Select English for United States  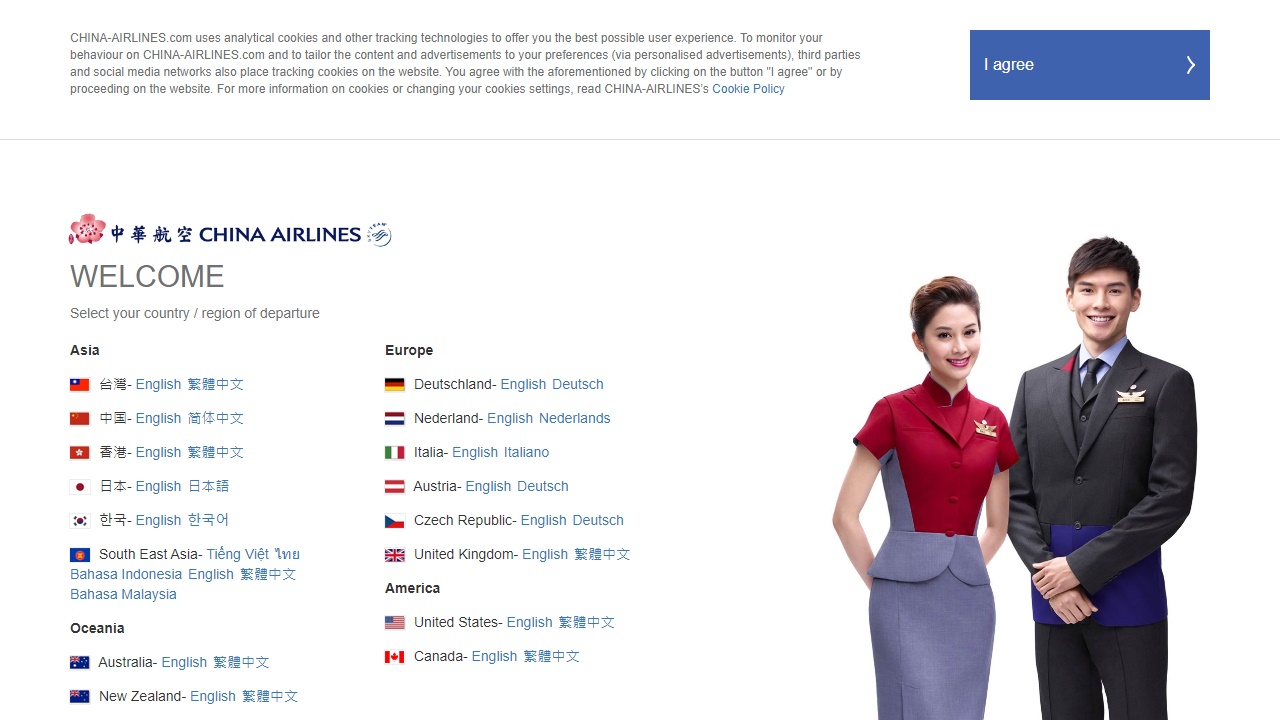click(x=529, y=622)
